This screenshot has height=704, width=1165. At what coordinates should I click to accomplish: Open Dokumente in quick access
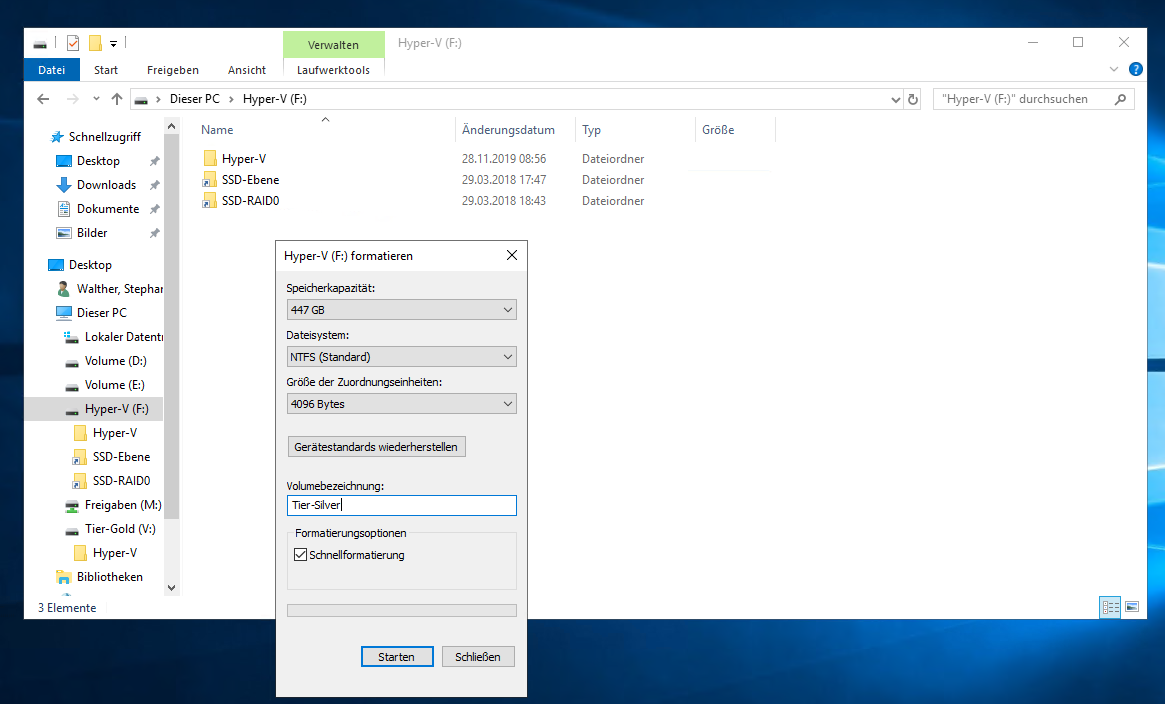coord(108,209)
